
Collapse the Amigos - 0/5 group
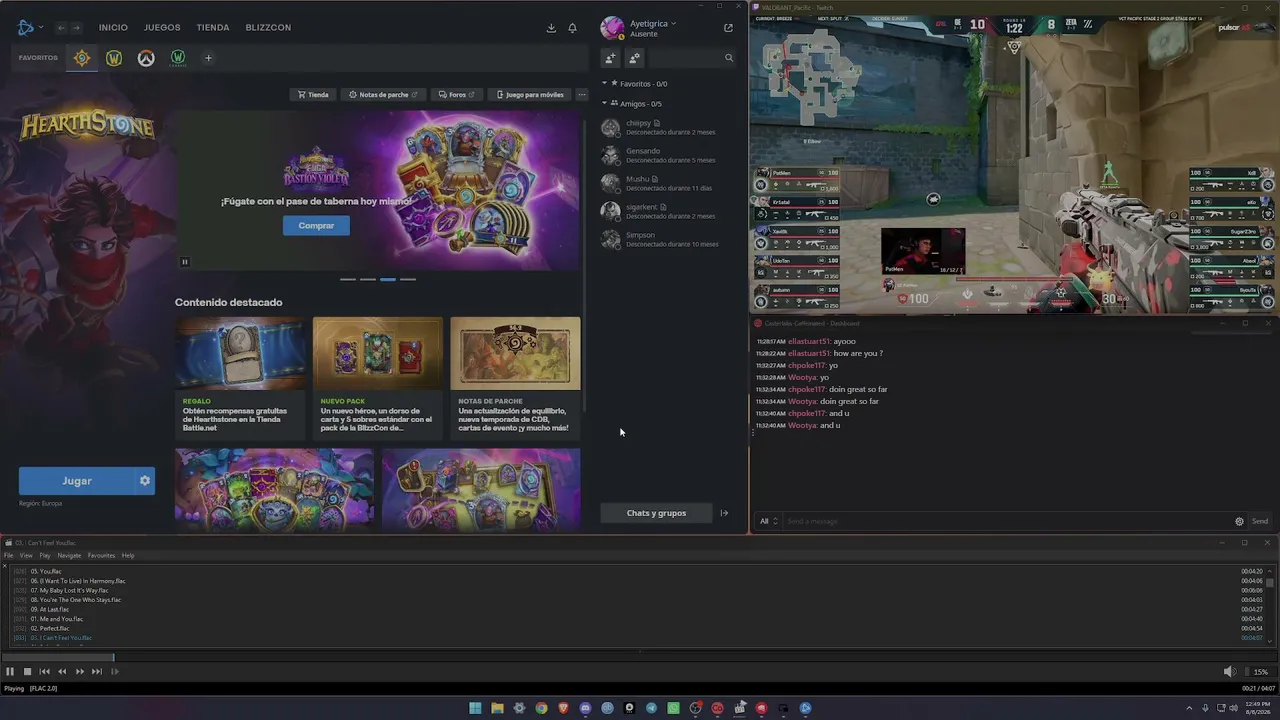(604, 103)
